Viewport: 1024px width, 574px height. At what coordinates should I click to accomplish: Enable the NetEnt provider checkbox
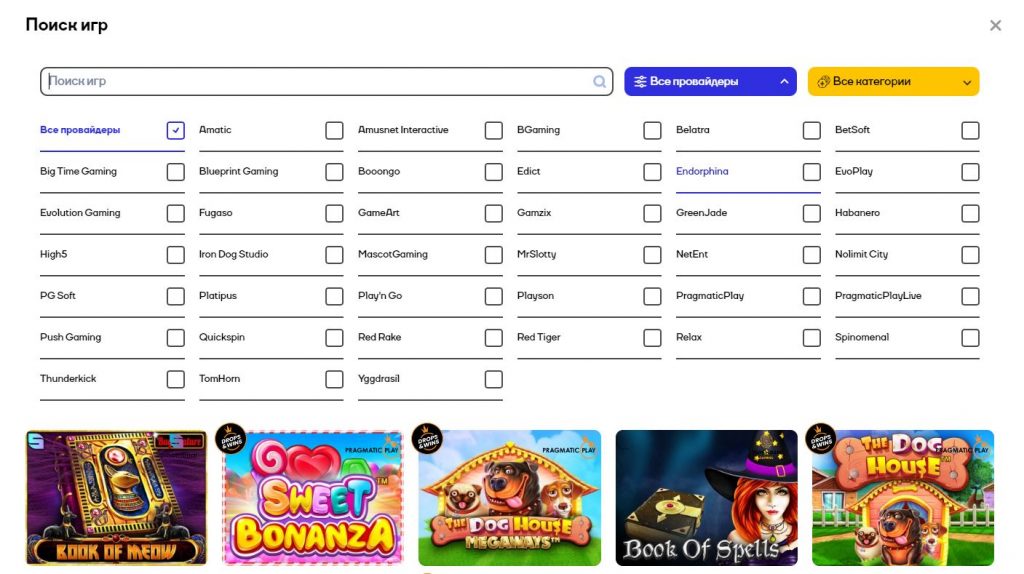click(x=812, y=255)
